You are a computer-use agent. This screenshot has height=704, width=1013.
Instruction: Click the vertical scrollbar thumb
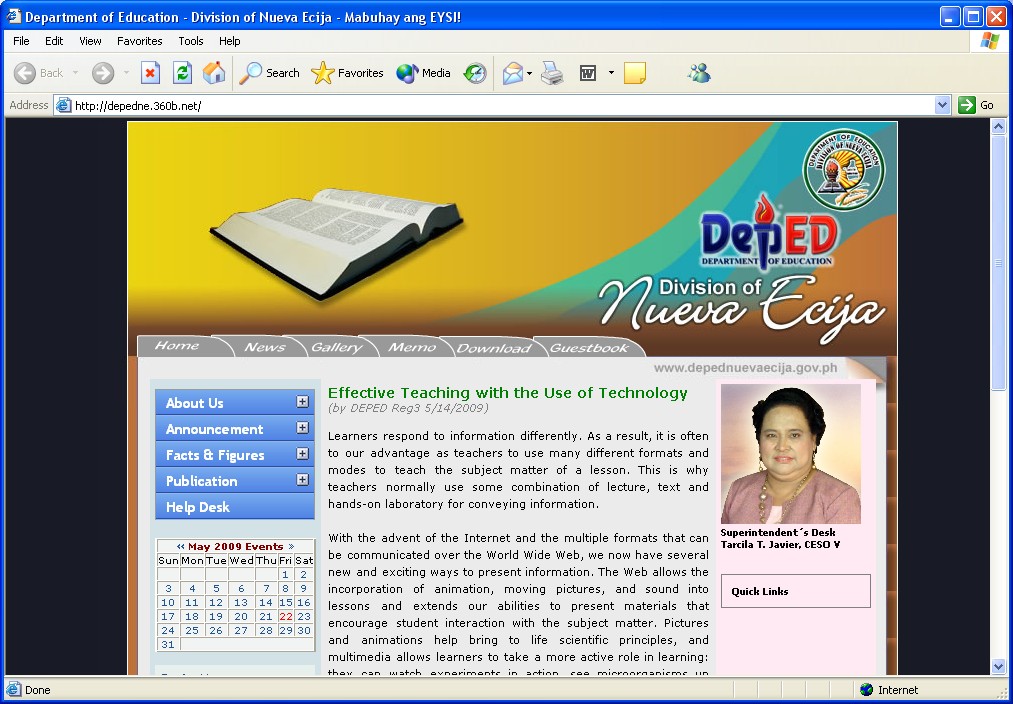pos(998,264)
